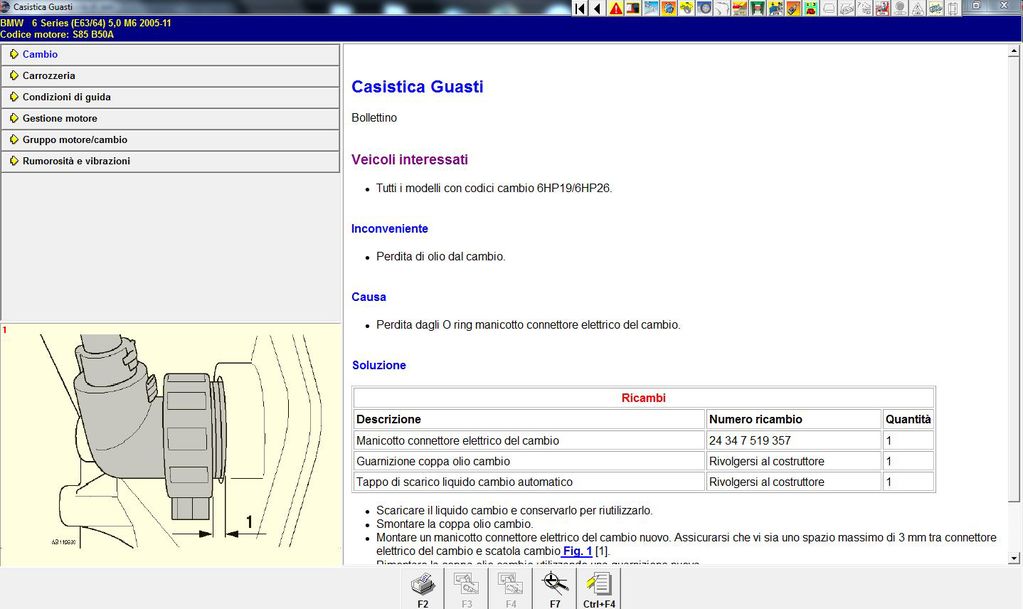Screen dimensions: 1023x609
Task: Click the Inconveniente heading
Action: point(389,228)
